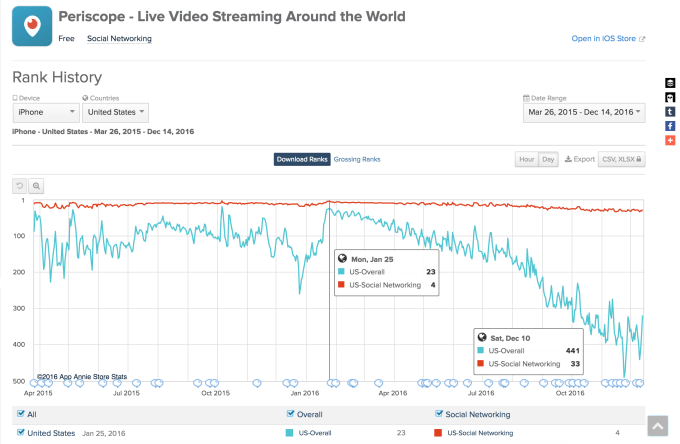Click the teal US-Overall legend swatch

tap(289, 433)
